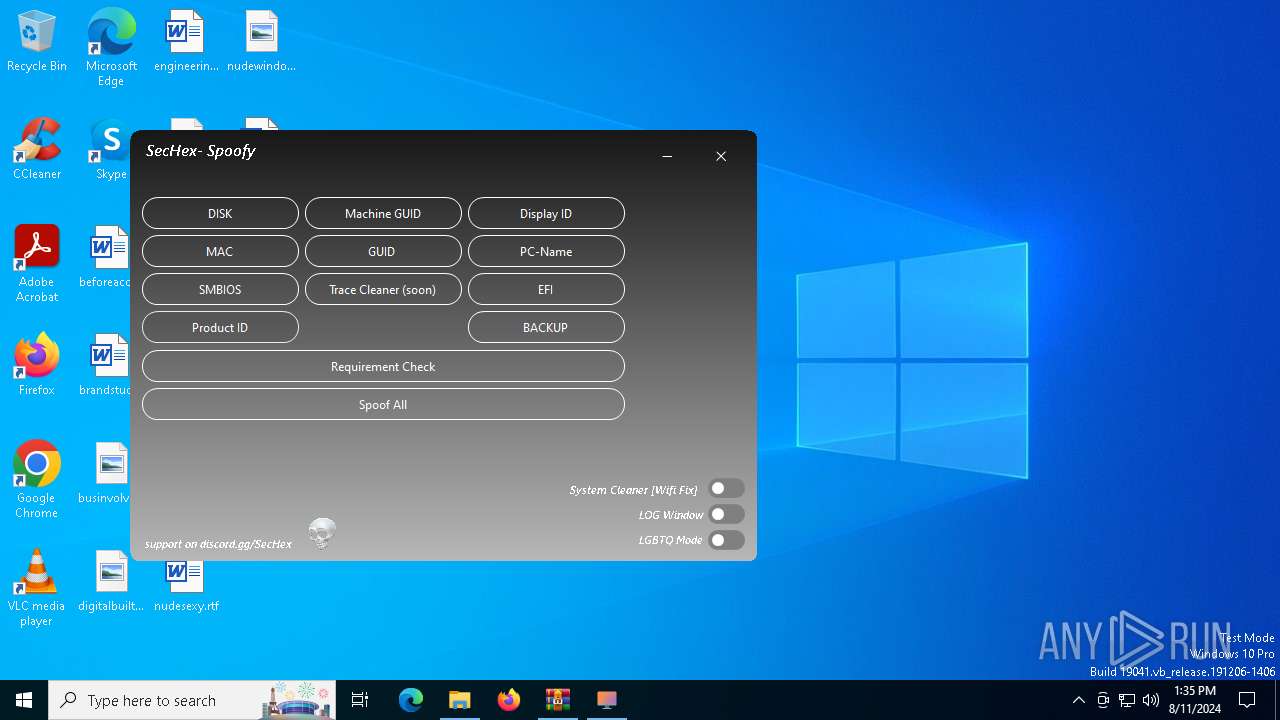Click the BACKUP button
Image resolution: width=1280 pixels, height=720 pixels.
coord(546,327)
